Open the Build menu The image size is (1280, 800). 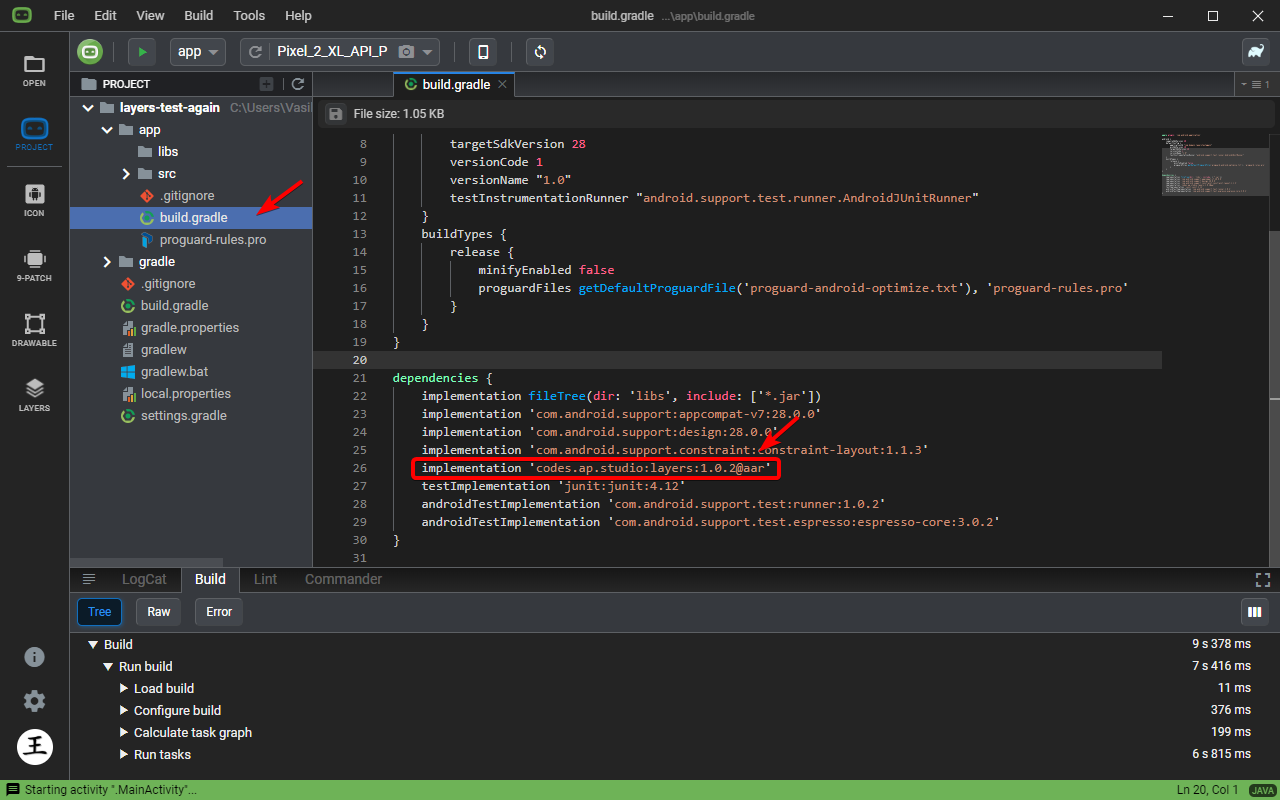[199, 16]
